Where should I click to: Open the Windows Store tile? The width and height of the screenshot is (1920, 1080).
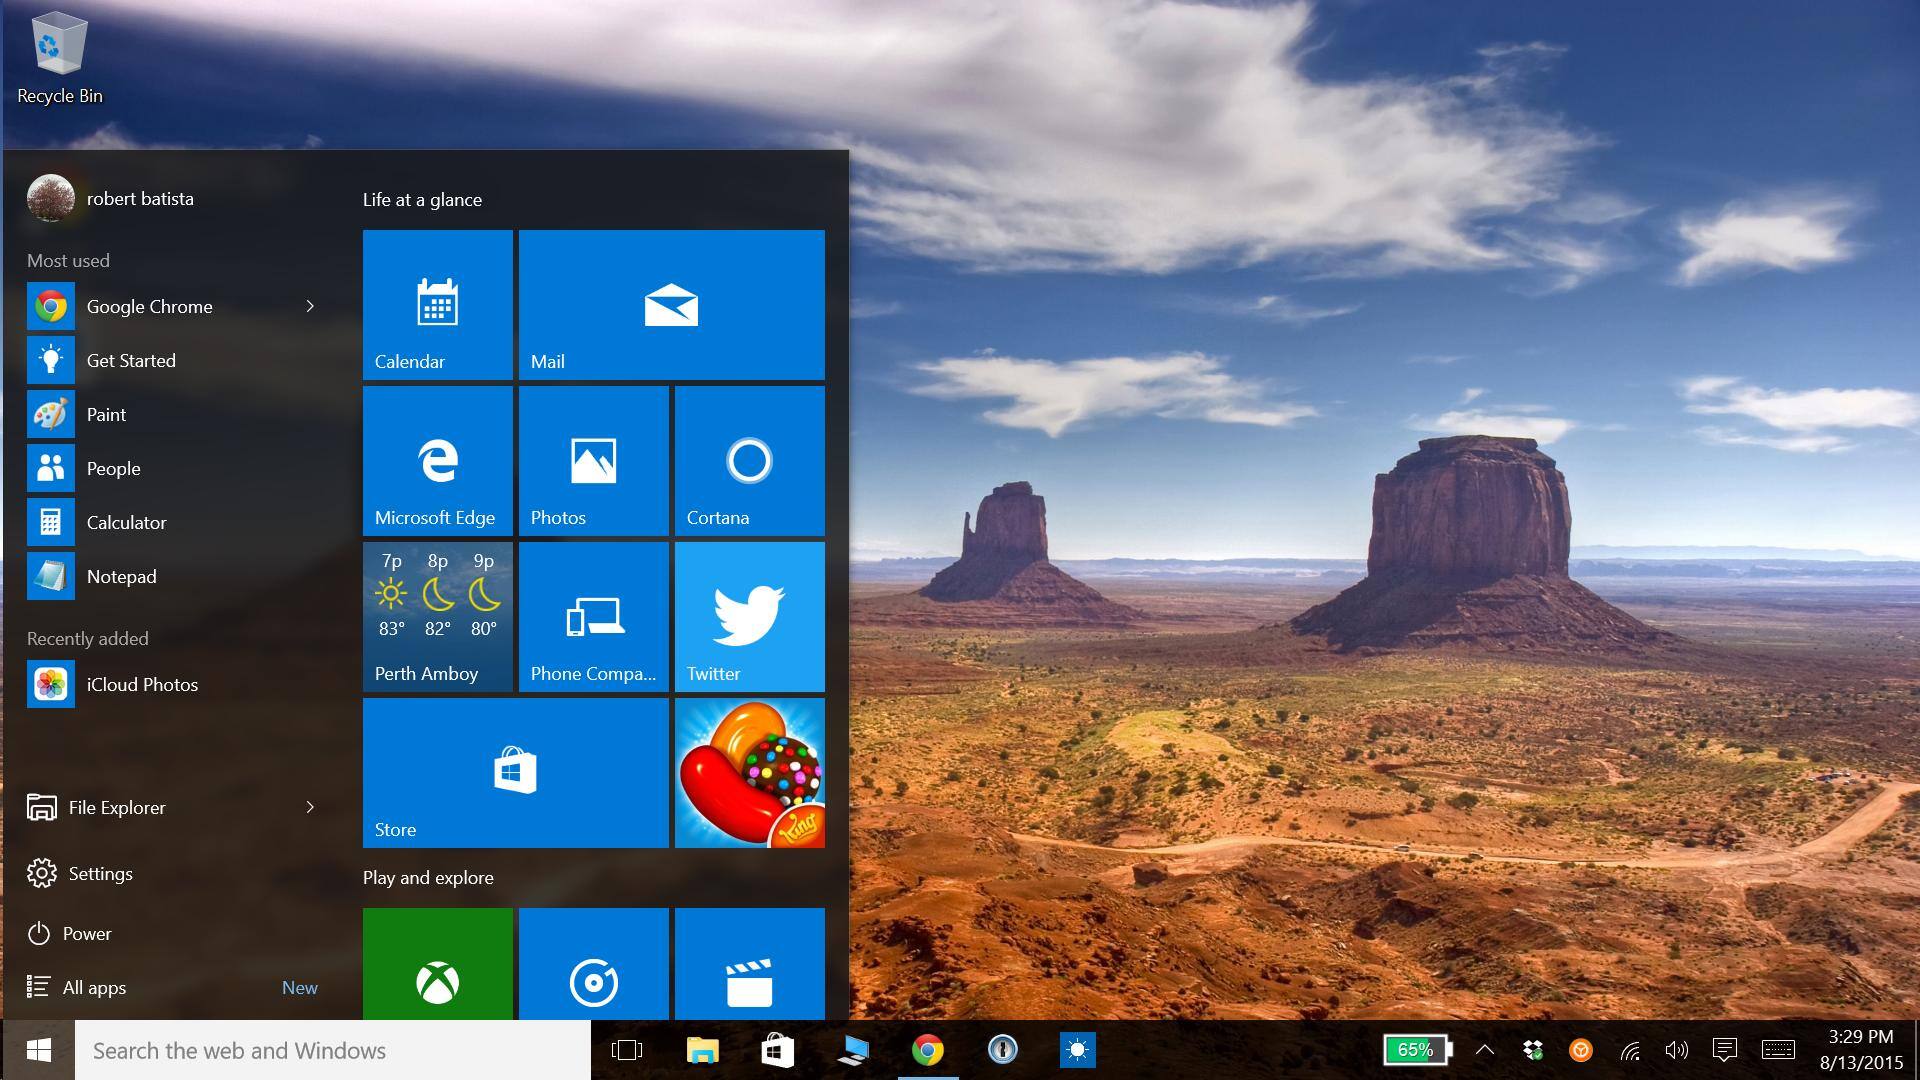(515, 772)
